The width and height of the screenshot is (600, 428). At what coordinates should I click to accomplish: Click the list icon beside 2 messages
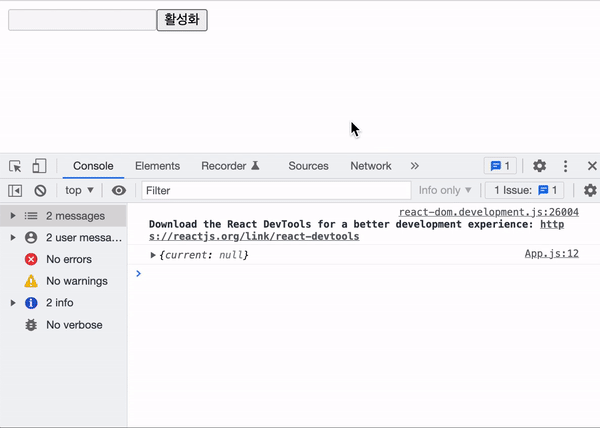point(31,216)
